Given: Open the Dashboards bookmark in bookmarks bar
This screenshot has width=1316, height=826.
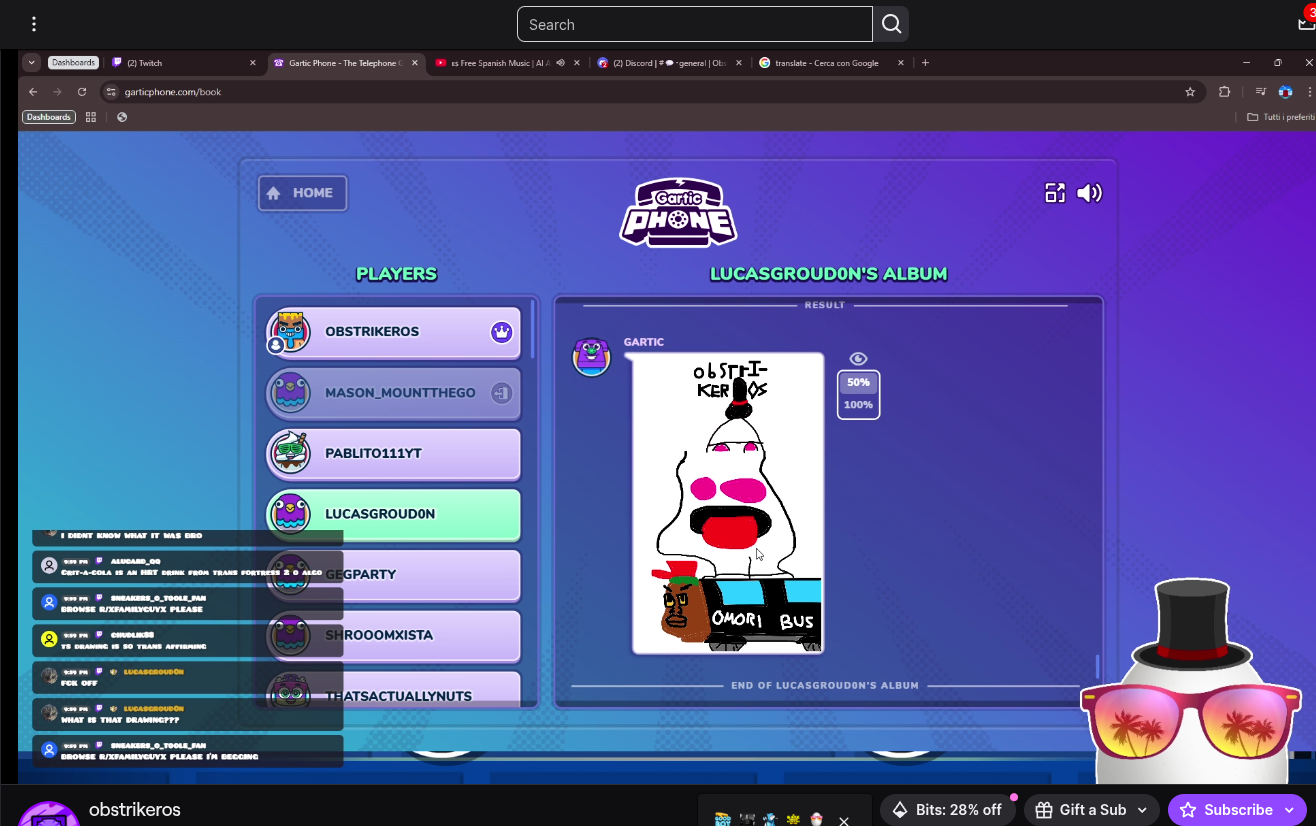Looking at the screenshot, I should click(49, 117).
